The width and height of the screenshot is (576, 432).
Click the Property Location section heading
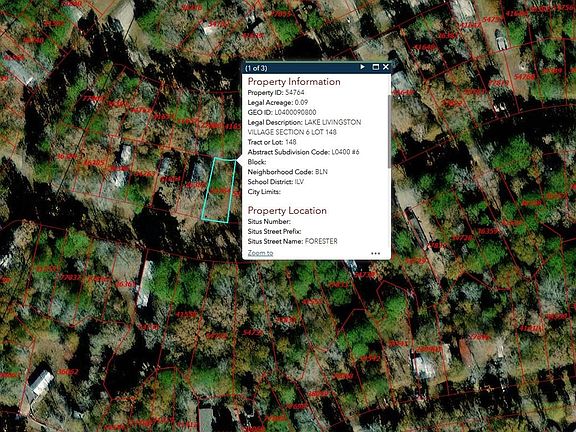coord(287,210)
